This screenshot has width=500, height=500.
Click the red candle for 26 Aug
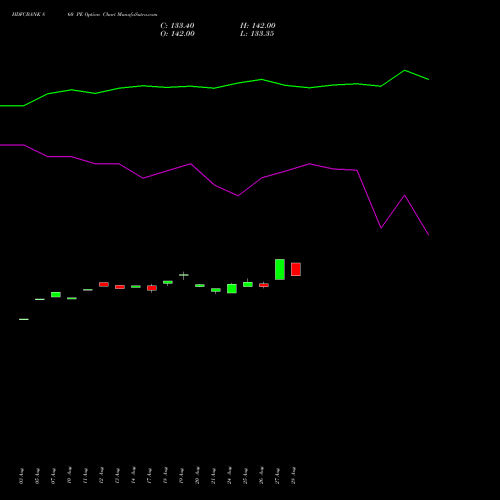264,285
